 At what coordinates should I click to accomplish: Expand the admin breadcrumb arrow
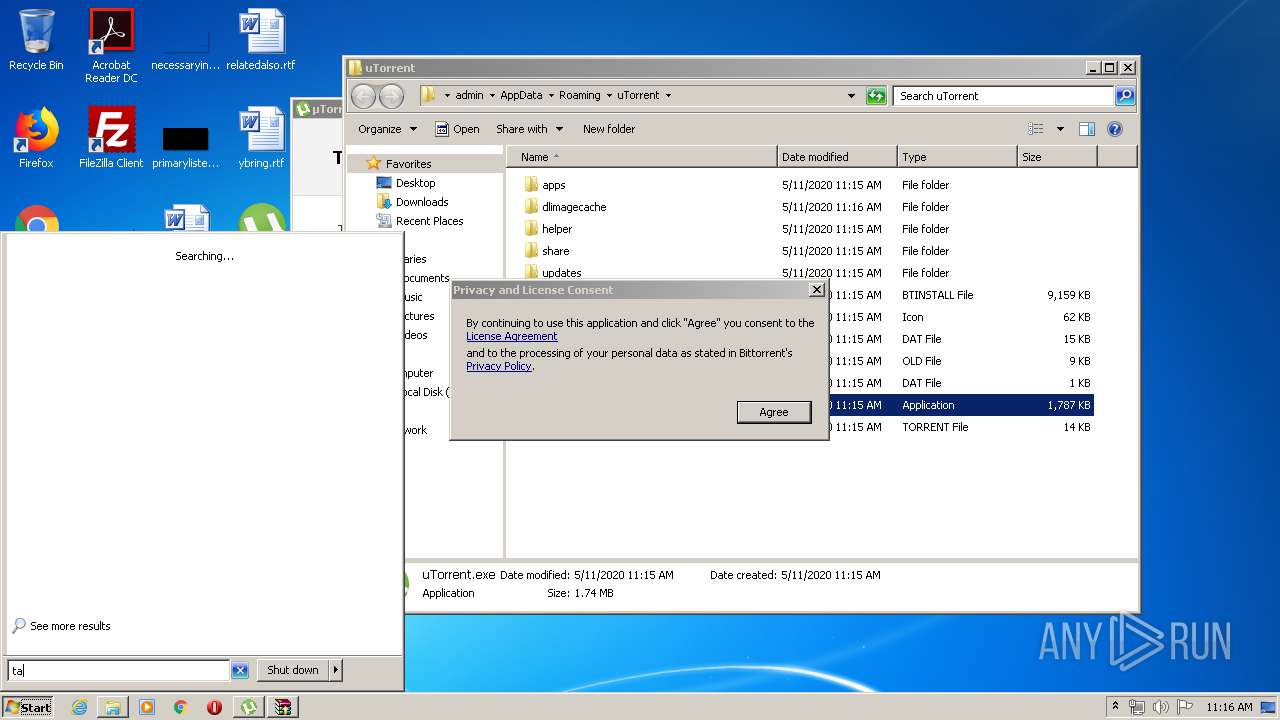point(492,96)
